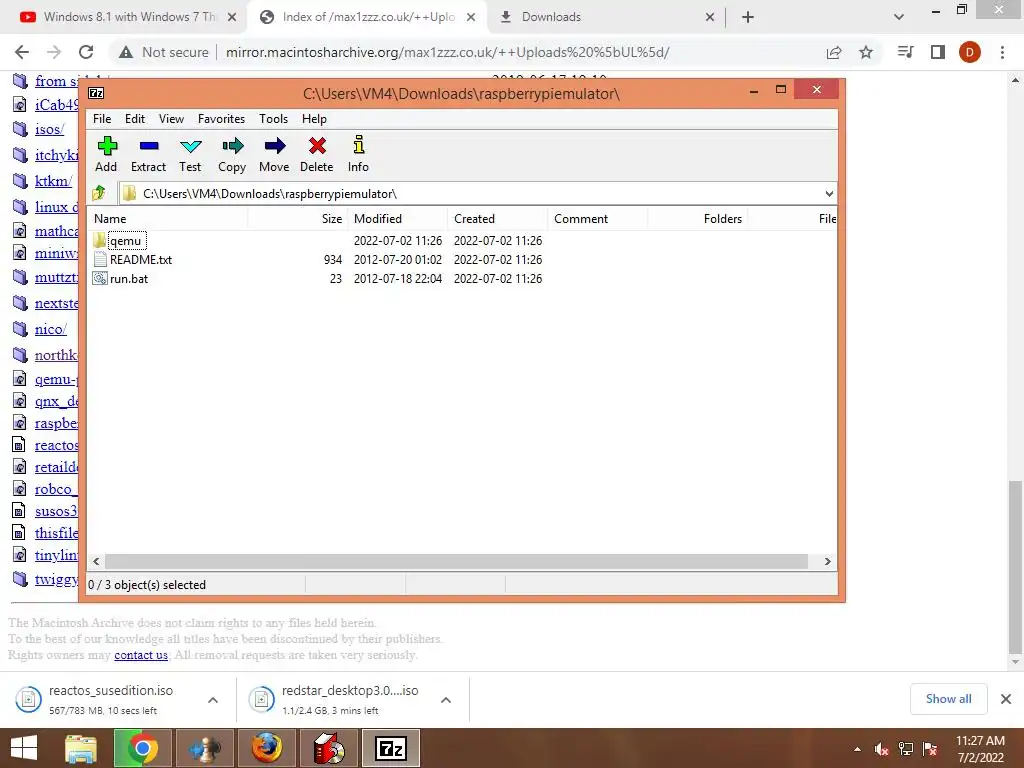Close the Downloads tab

(710, 18)
